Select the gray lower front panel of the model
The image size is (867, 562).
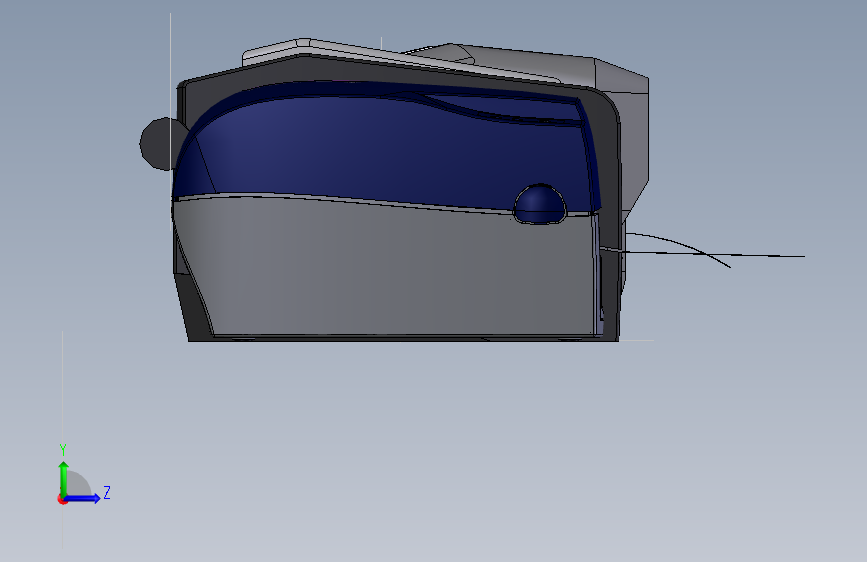(387, 266)
